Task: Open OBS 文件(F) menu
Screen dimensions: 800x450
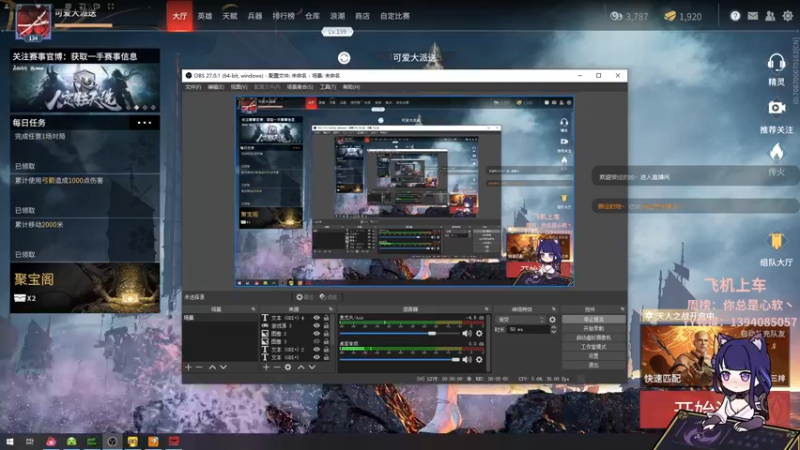Action: tap(192, 87)
